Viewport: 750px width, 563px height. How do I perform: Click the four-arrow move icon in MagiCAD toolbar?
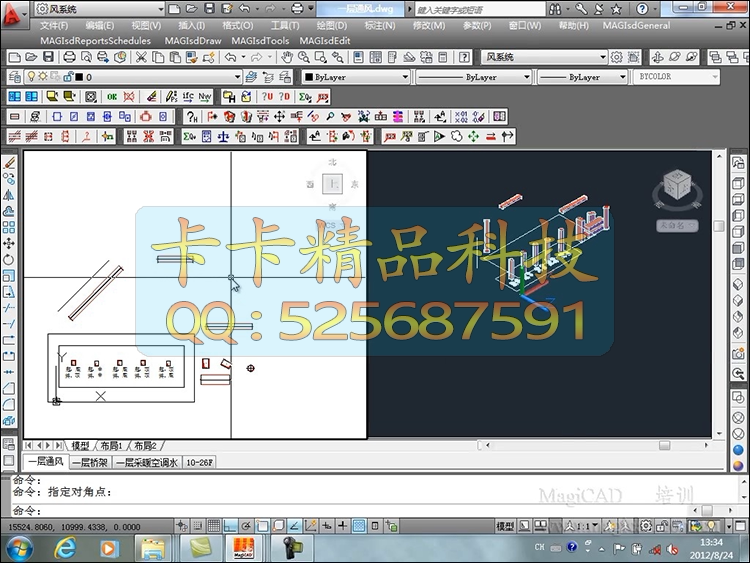pos(279,116)
